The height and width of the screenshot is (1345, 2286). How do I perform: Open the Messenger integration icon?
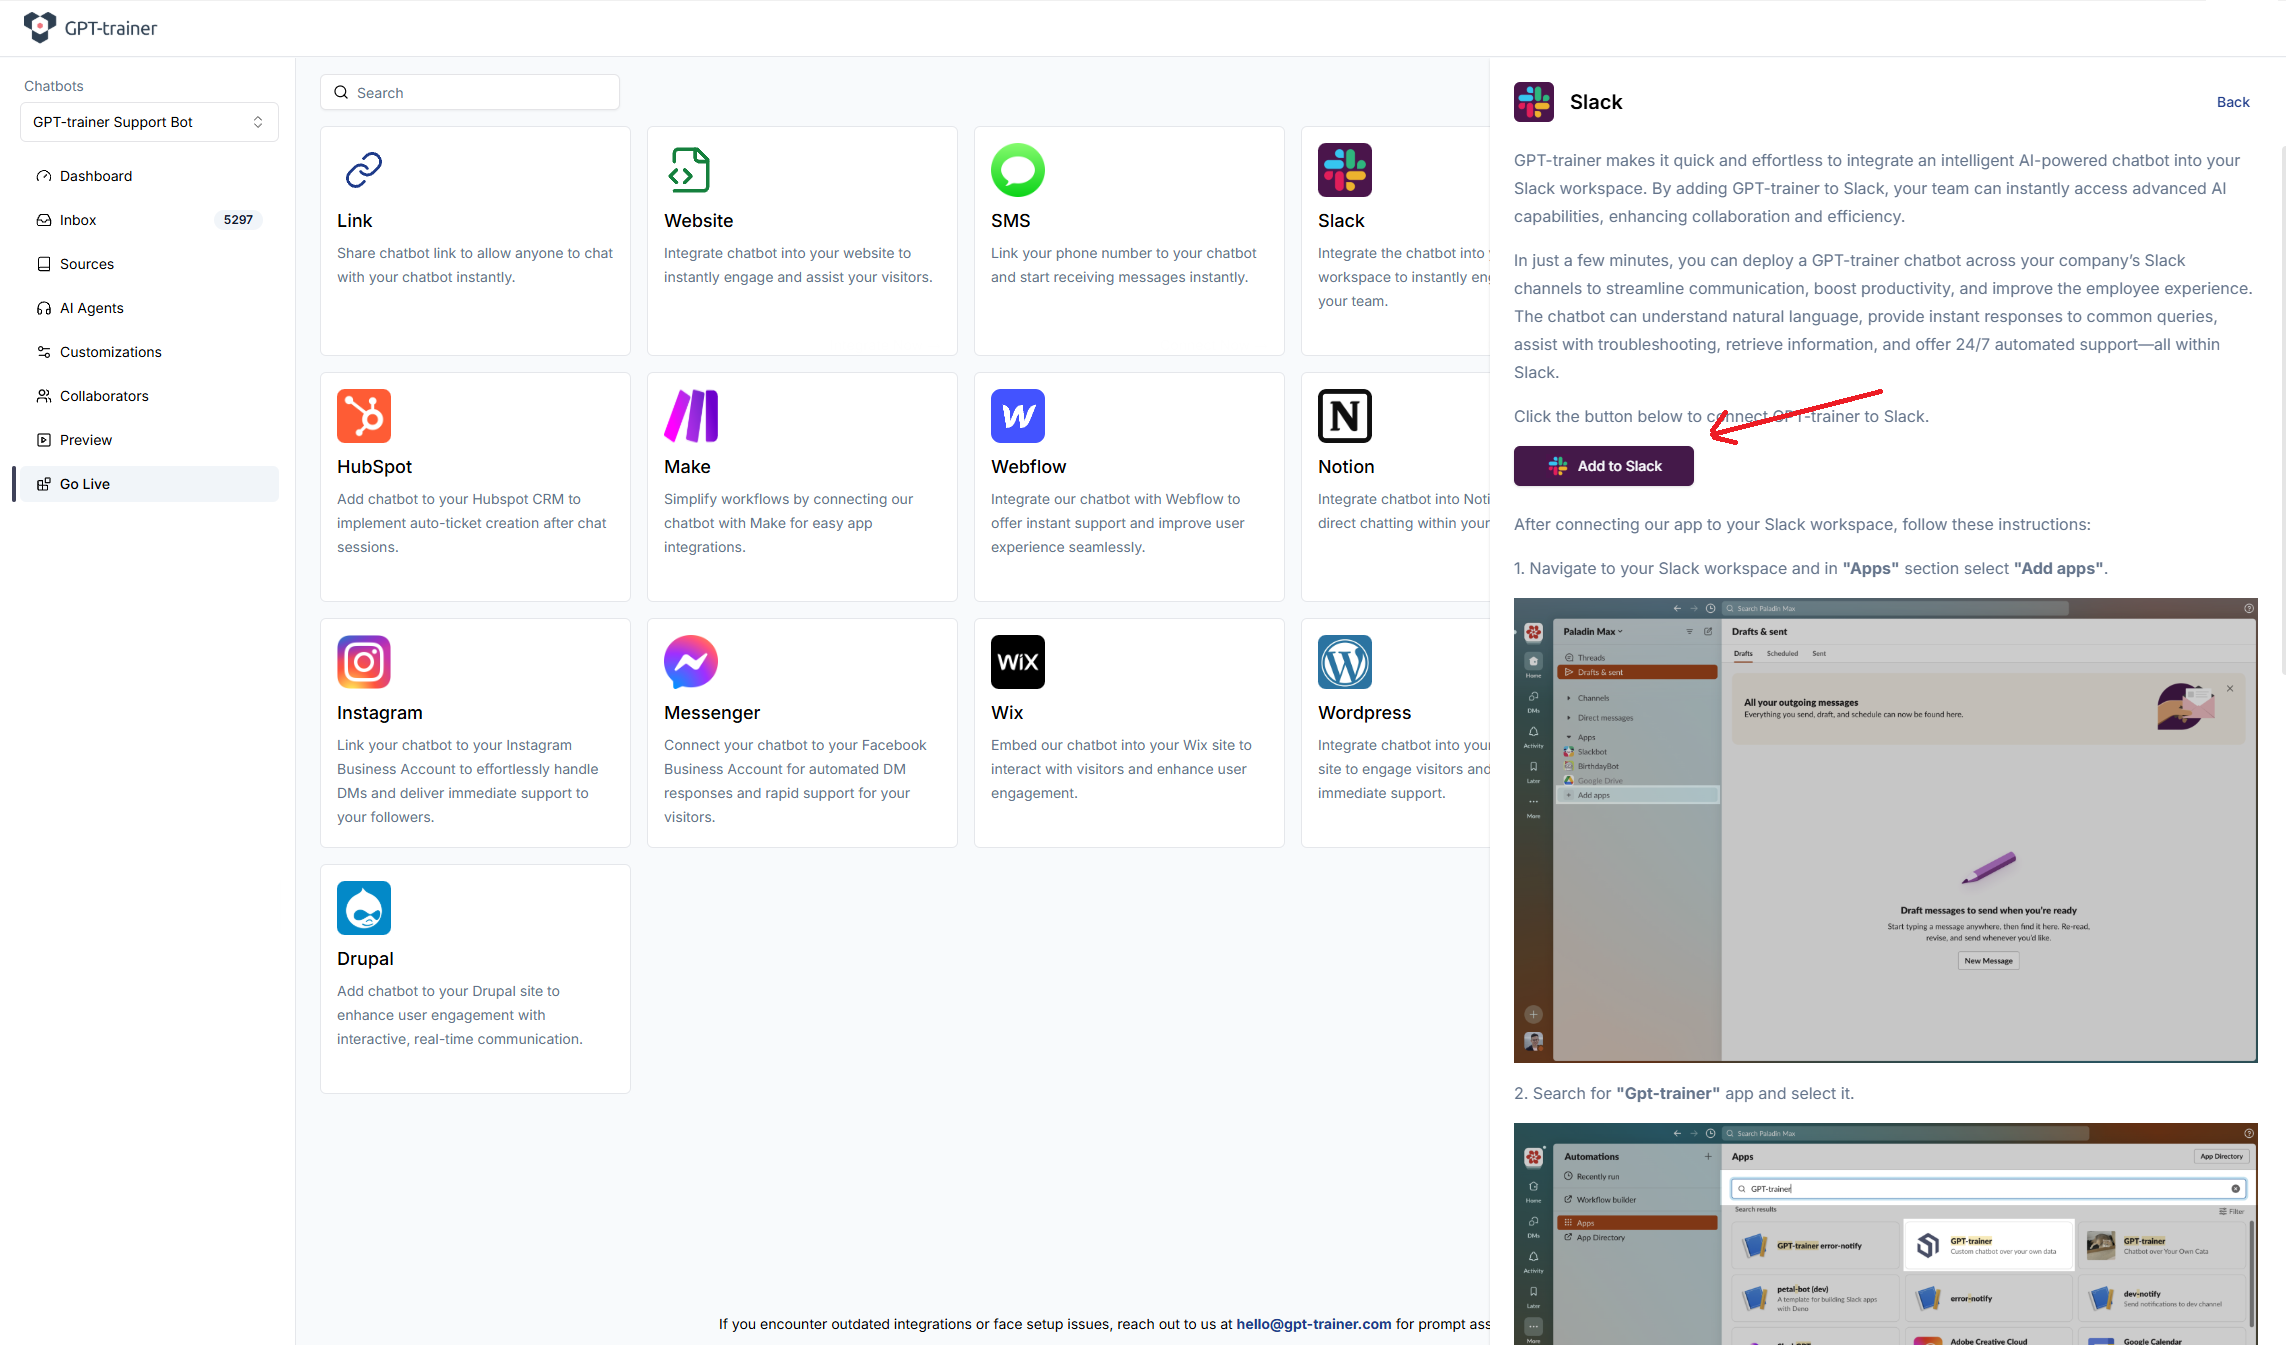click(x=691, y=662)
